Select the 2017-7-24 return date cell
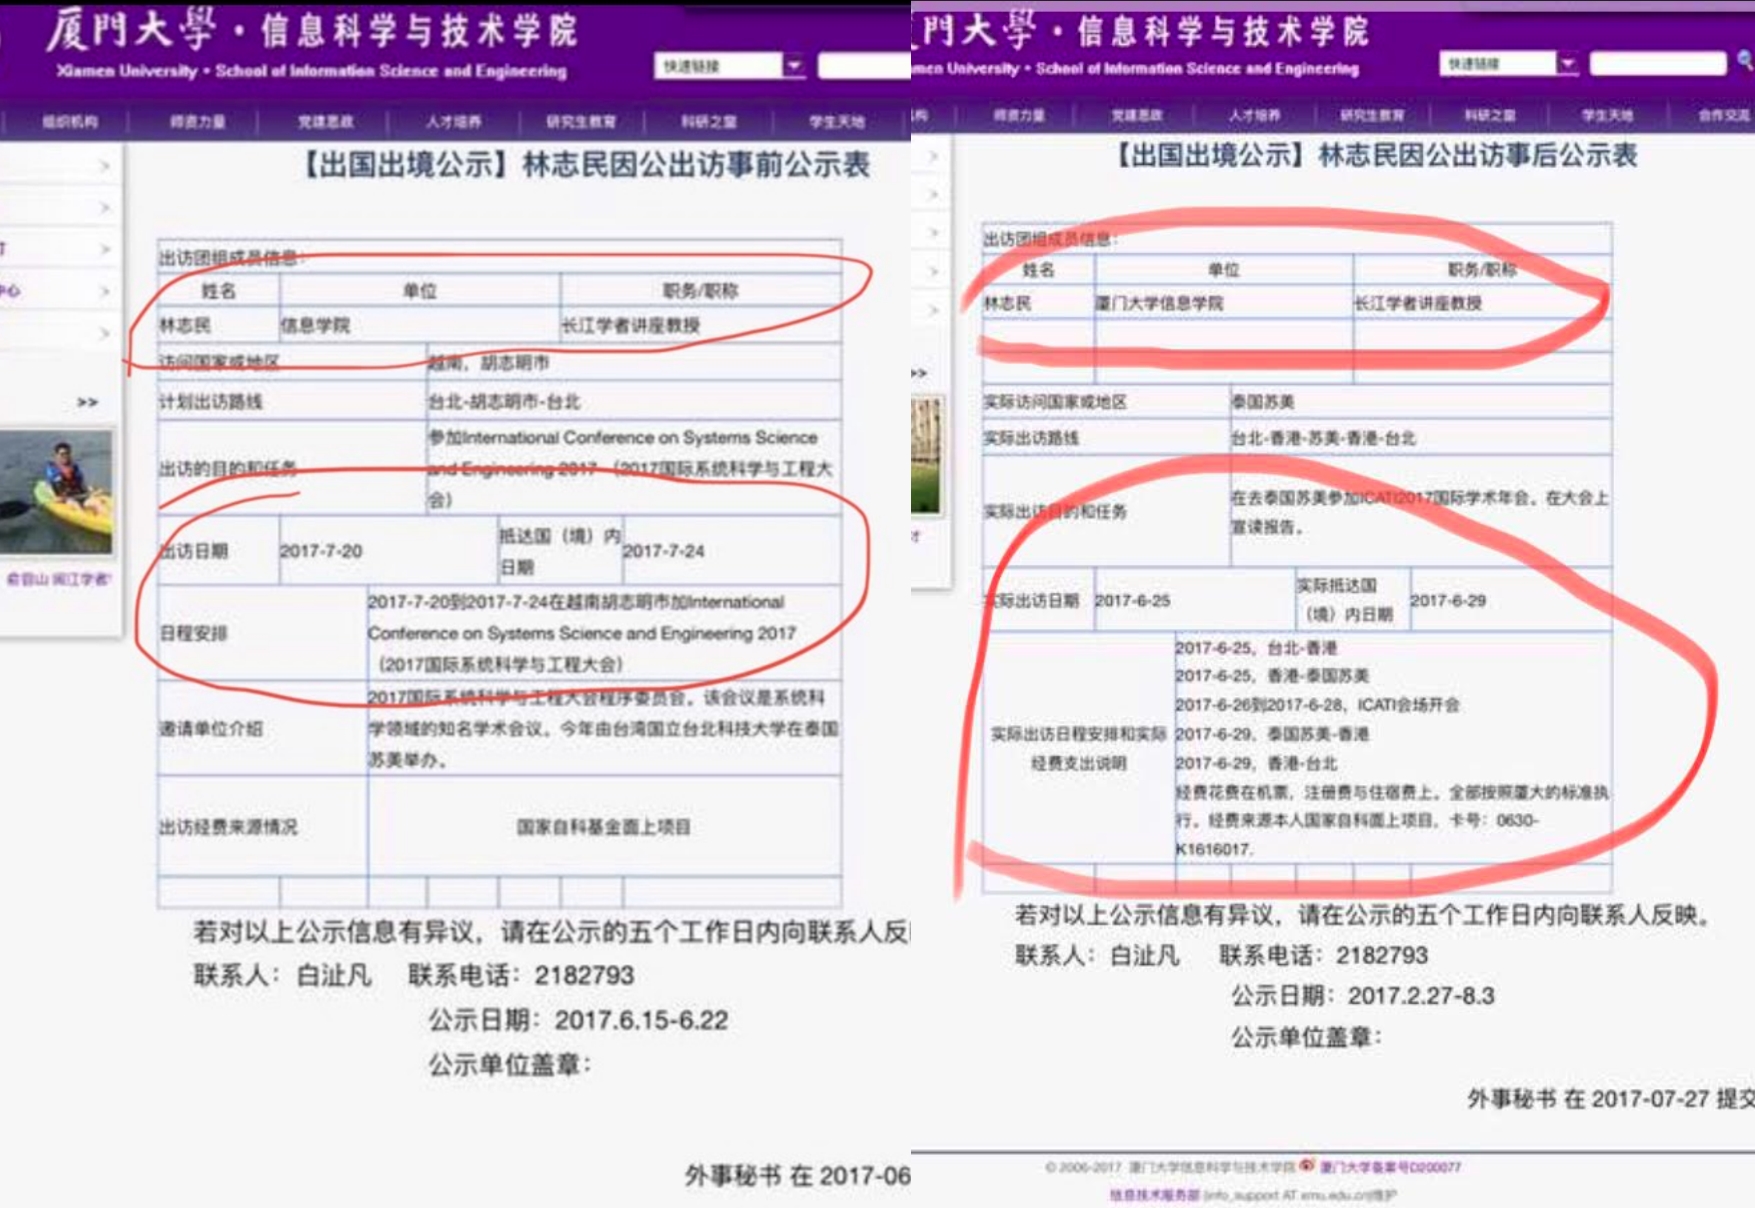1755x1208 pixels. click(732, 551)
